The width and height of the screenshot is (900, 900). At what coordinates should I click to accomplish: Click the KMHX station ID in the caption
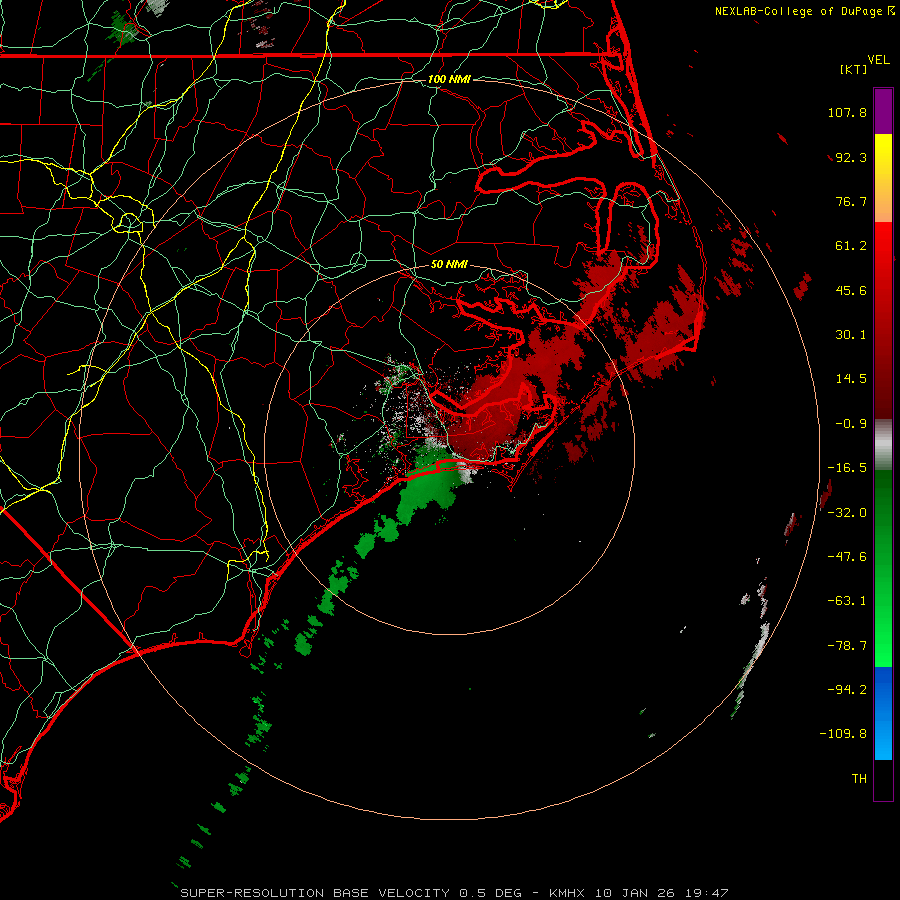coord(567,893)
